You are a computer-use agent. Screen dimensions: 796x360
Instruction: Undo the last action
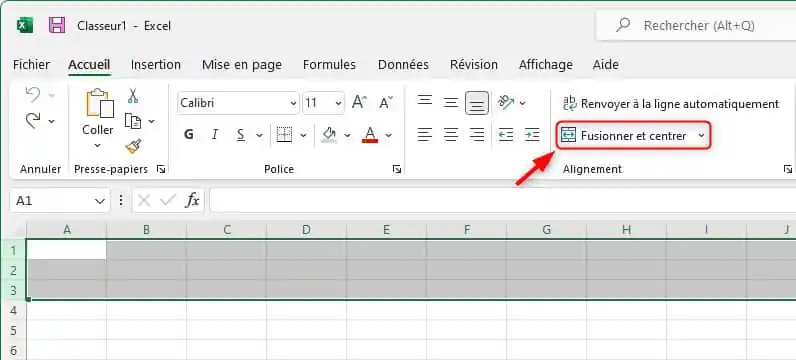[x=33, y=95]
